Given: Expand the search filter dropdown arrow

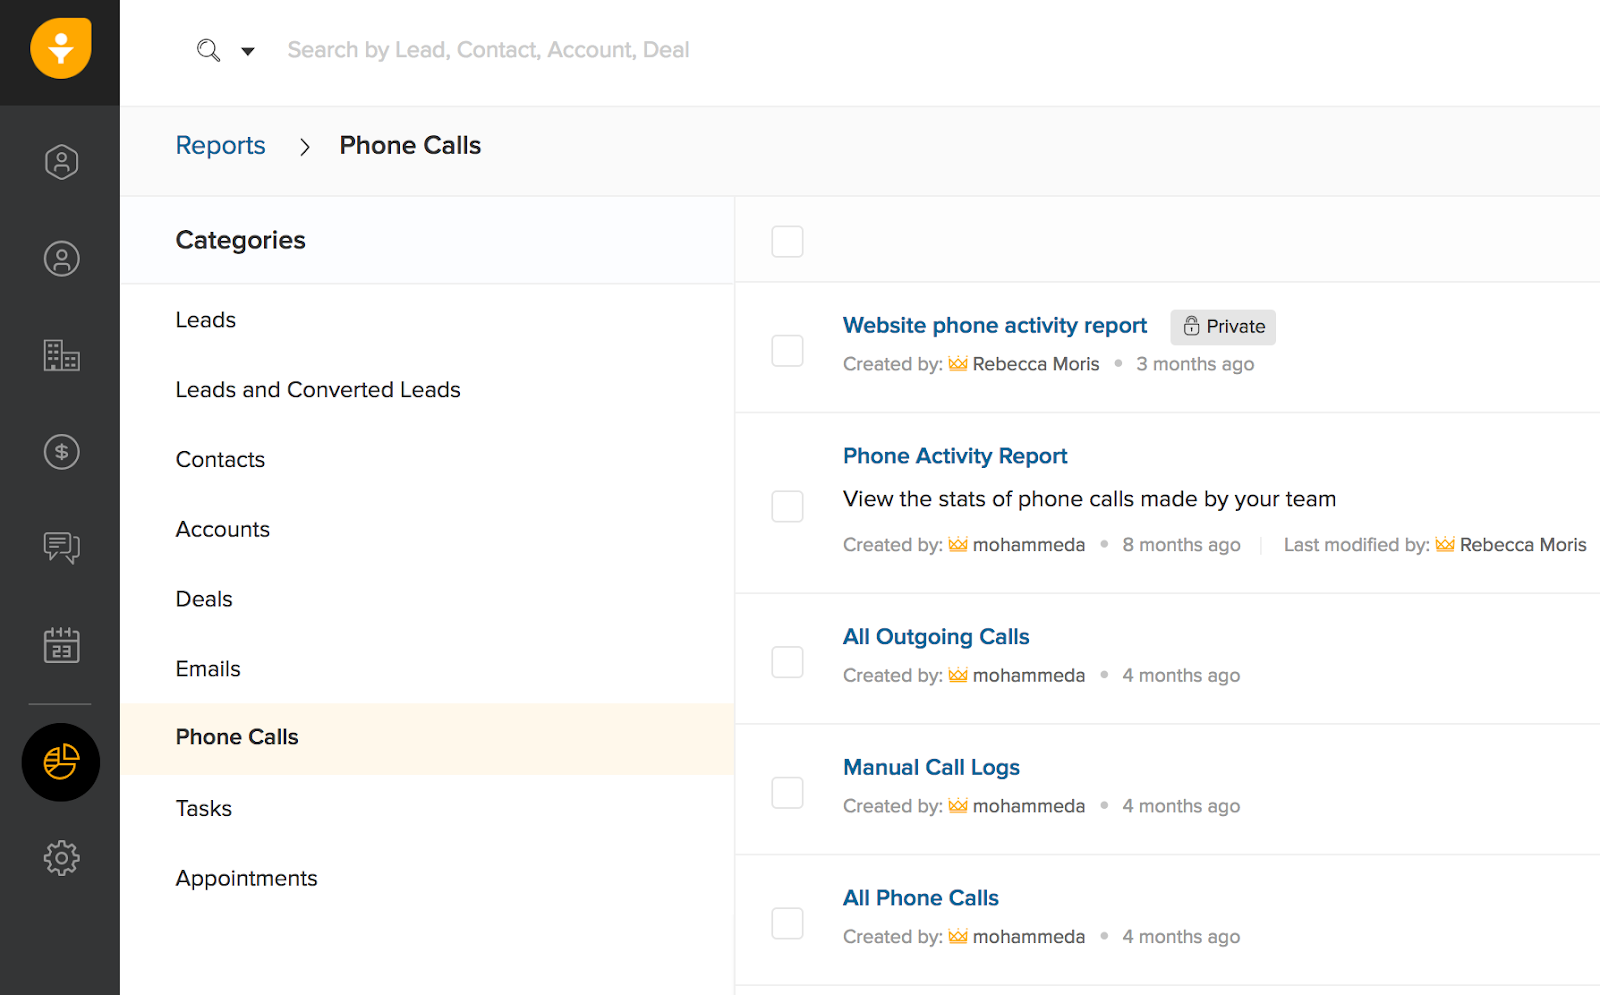Looking at the screenshot, I should 248,51.
